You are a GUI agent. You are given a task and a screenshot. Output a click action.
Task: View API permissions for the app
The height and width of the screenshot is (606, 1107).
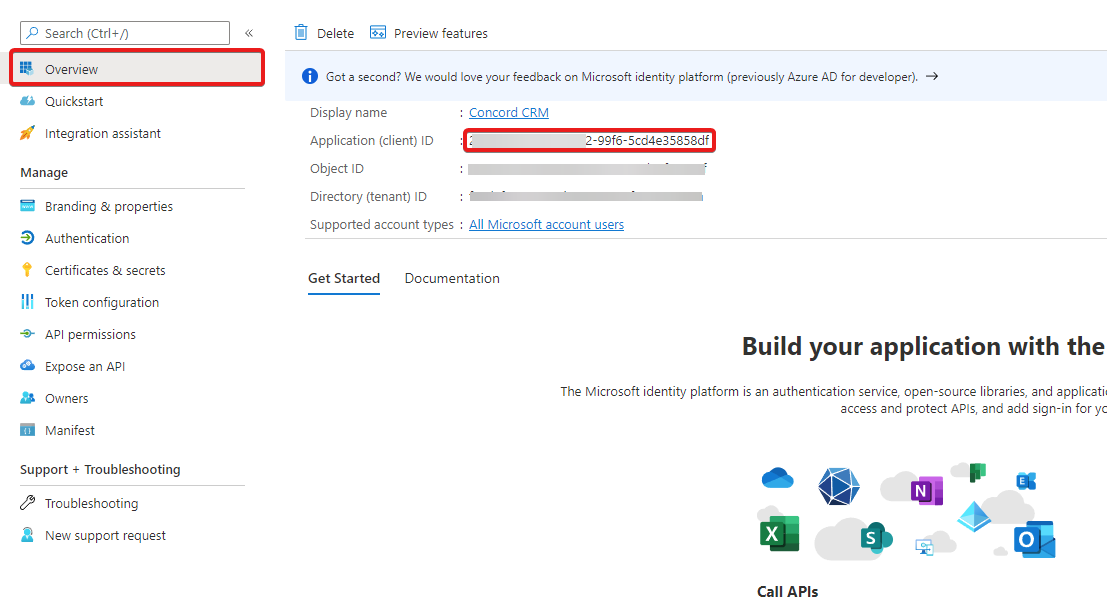tap(88, 334)
